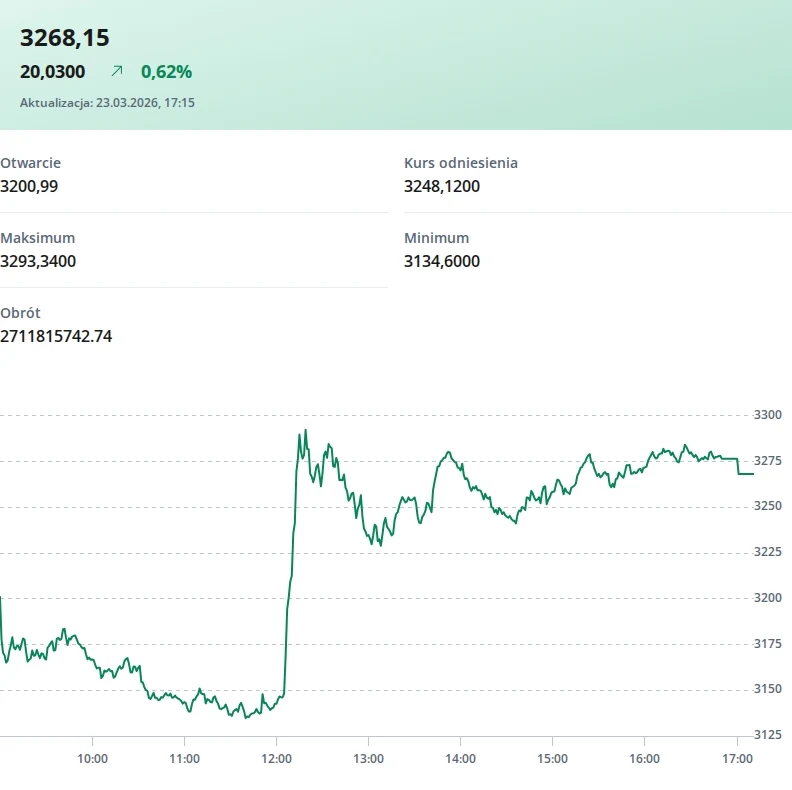Click the 12:00 time axis label
792x790 pixels.
coord(276,758)
